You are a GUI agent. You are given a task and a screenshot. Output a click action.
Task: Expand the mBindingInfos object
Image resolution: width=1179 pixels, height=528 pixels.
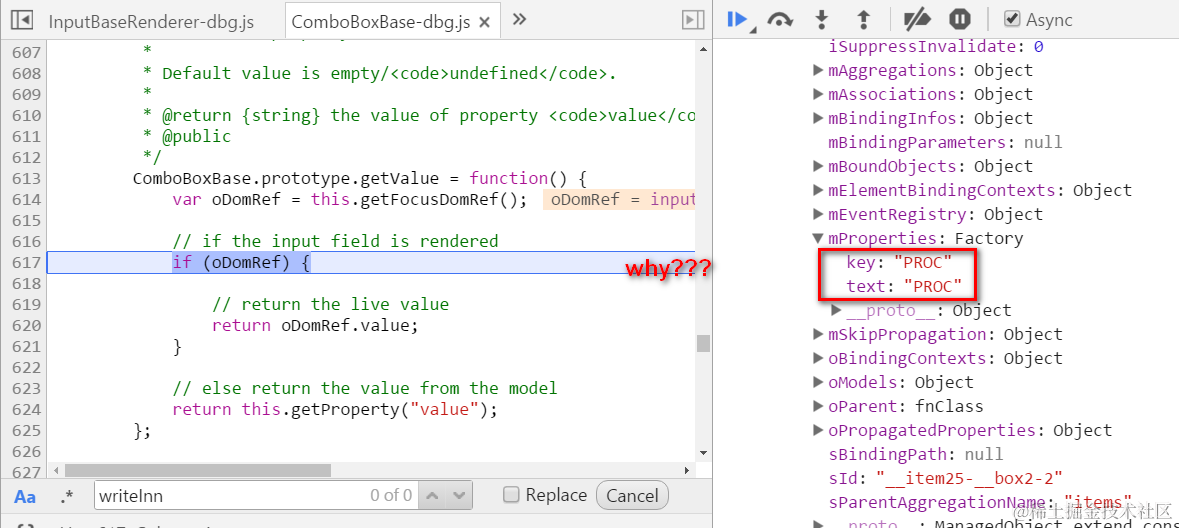coord(819,119)
